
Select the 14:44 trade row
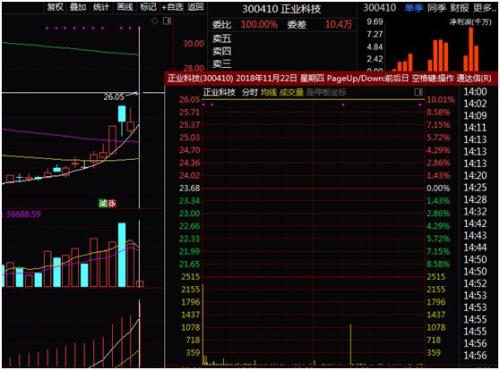pyautogui.click(x=475, y=248)
